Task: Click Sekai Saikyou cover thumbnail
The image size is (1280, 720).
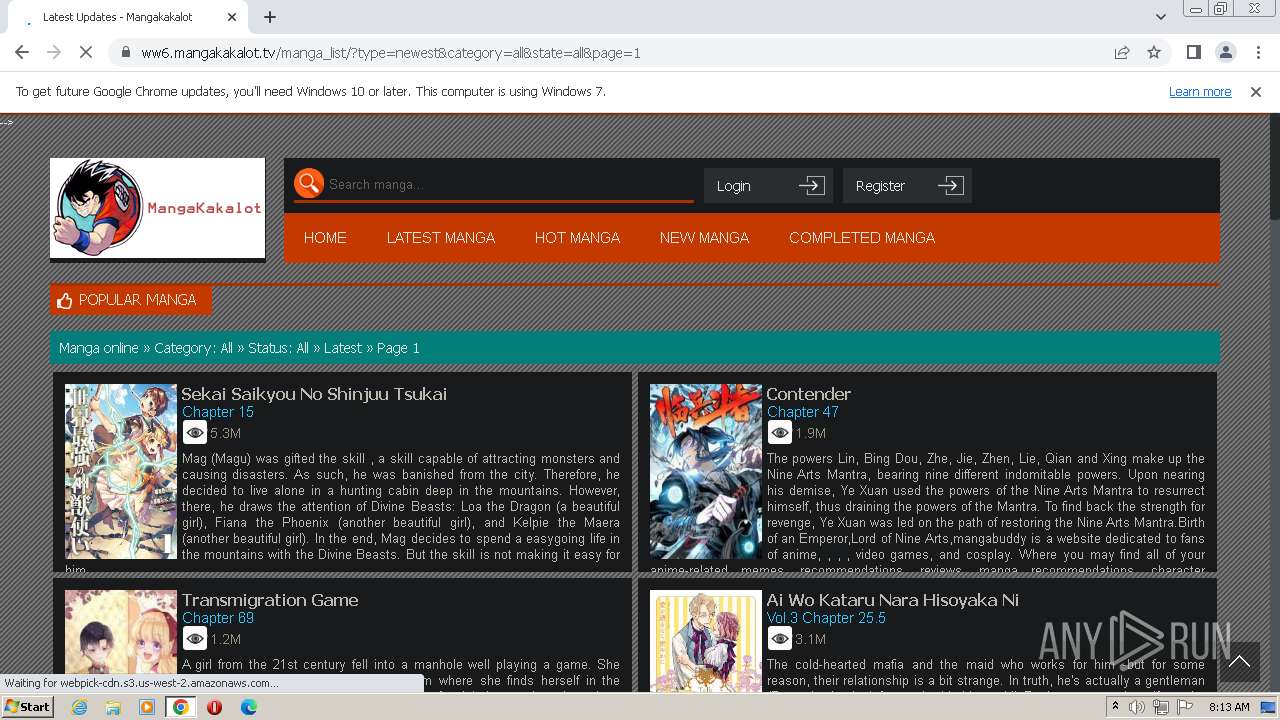Action: coord(121,471)
